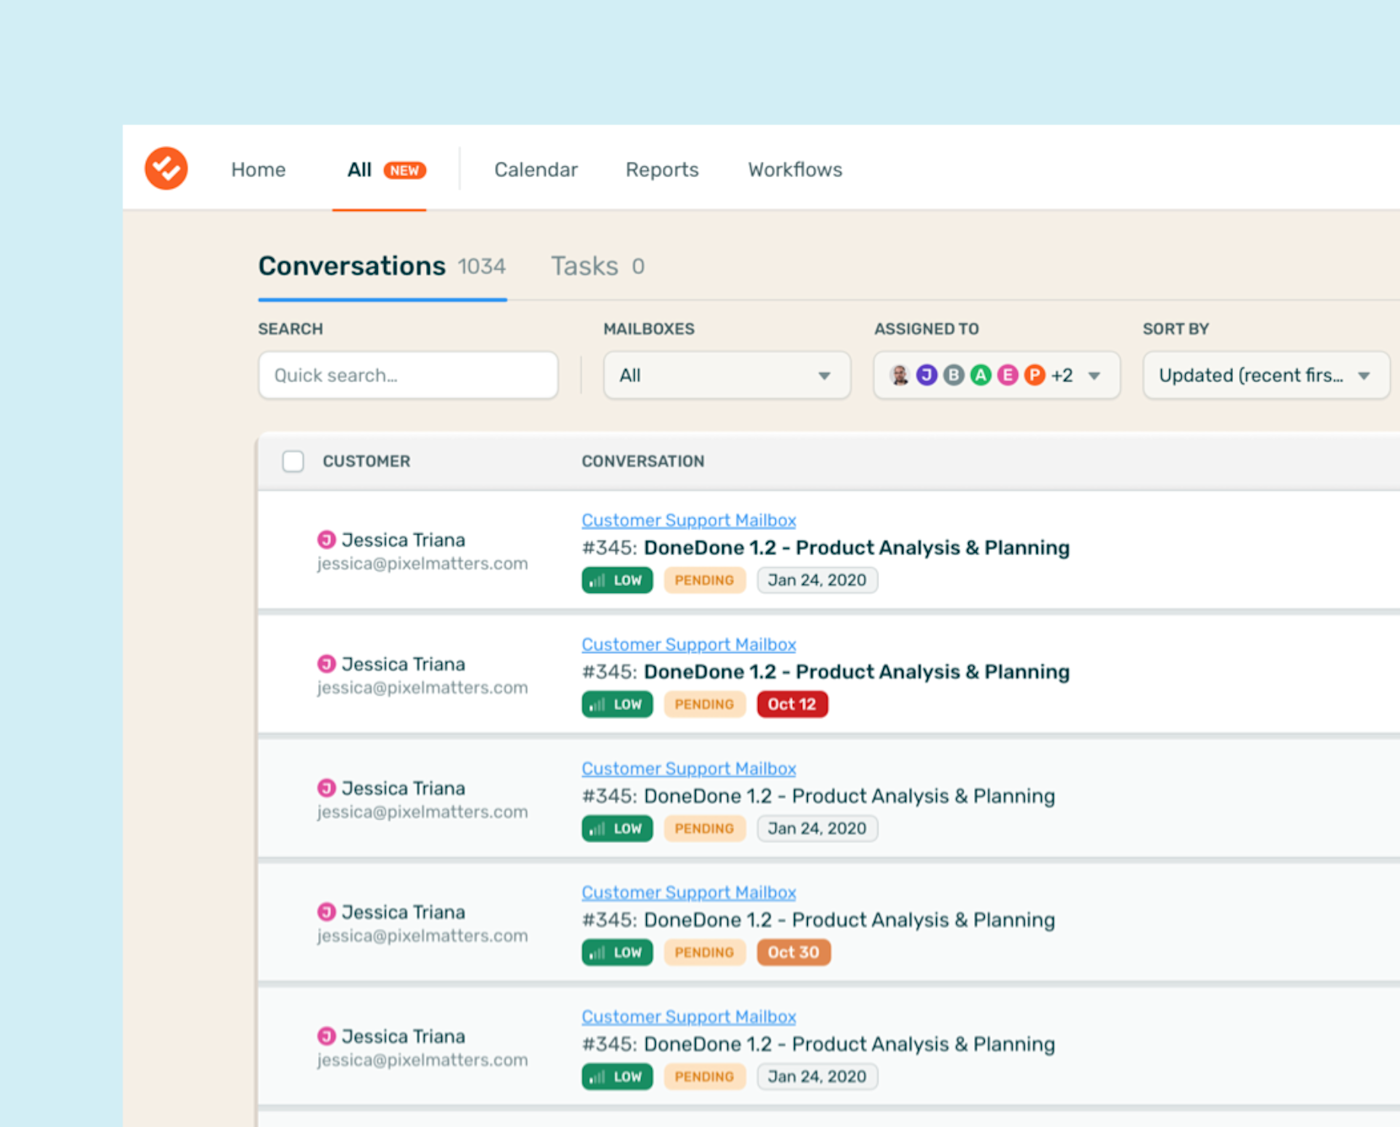
Task: Click Jessica Triana's avatar in Oct 30 row
Action: coord(326,912)
